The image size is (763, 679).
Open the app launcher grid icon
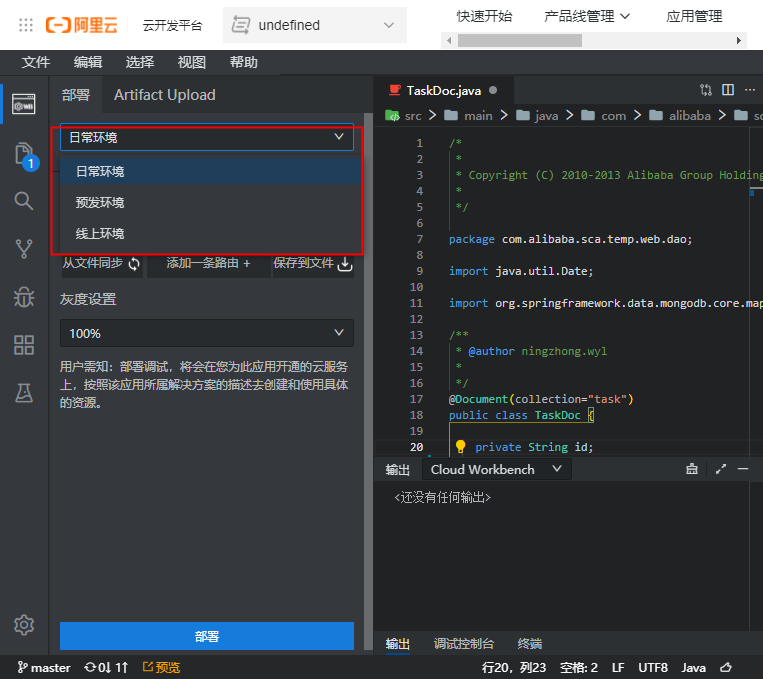point(25,25)
